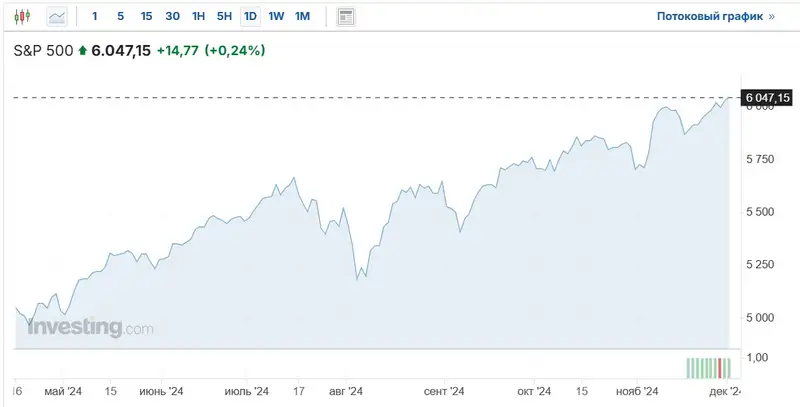Screen dimensions: 800x407
Task: Click the авг '24 date on the time axis
Action: (x=345, y=391)
